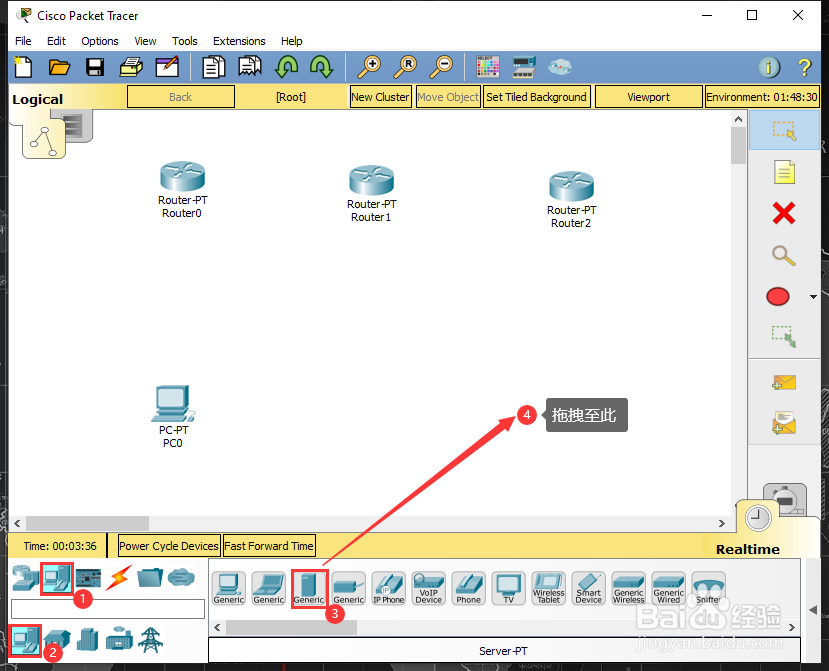Click the Redo green arrow

pos(321,67)
